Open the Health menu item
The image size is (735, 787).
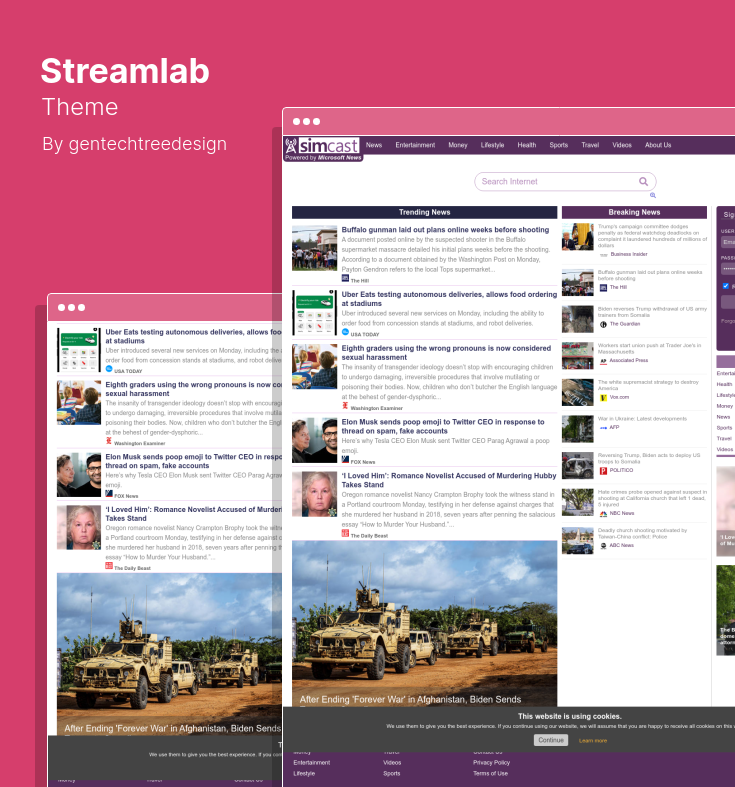527,145
